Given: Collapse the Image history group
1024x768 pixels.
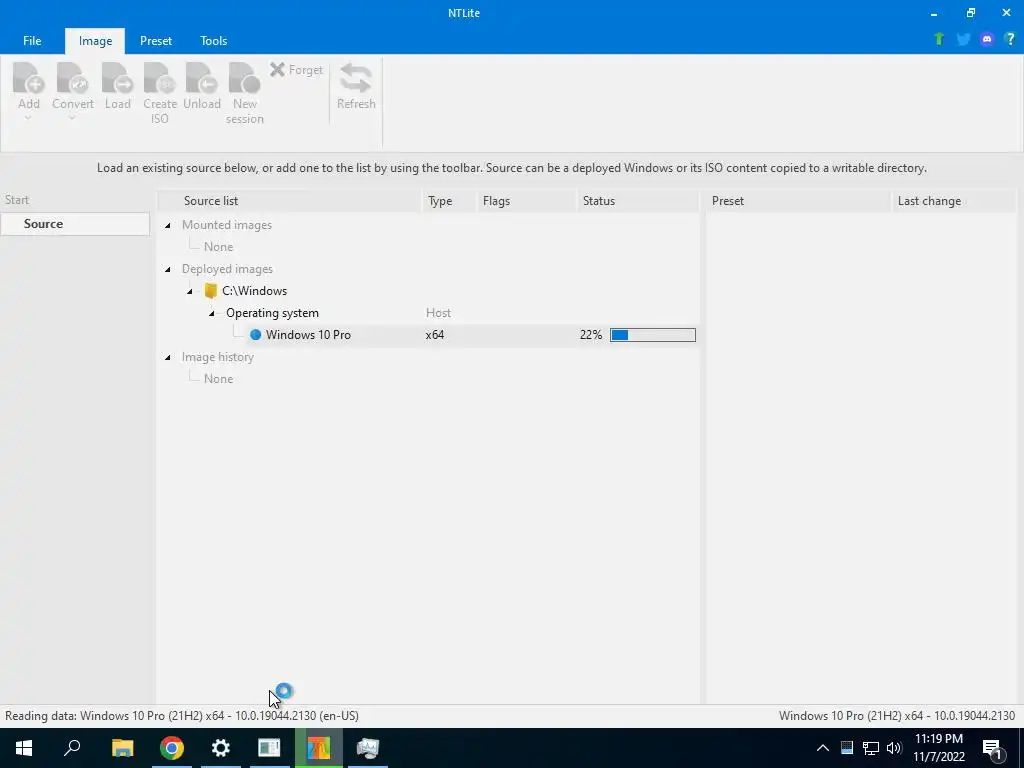Looking at the screenshot, I should (x=168, y=357).
